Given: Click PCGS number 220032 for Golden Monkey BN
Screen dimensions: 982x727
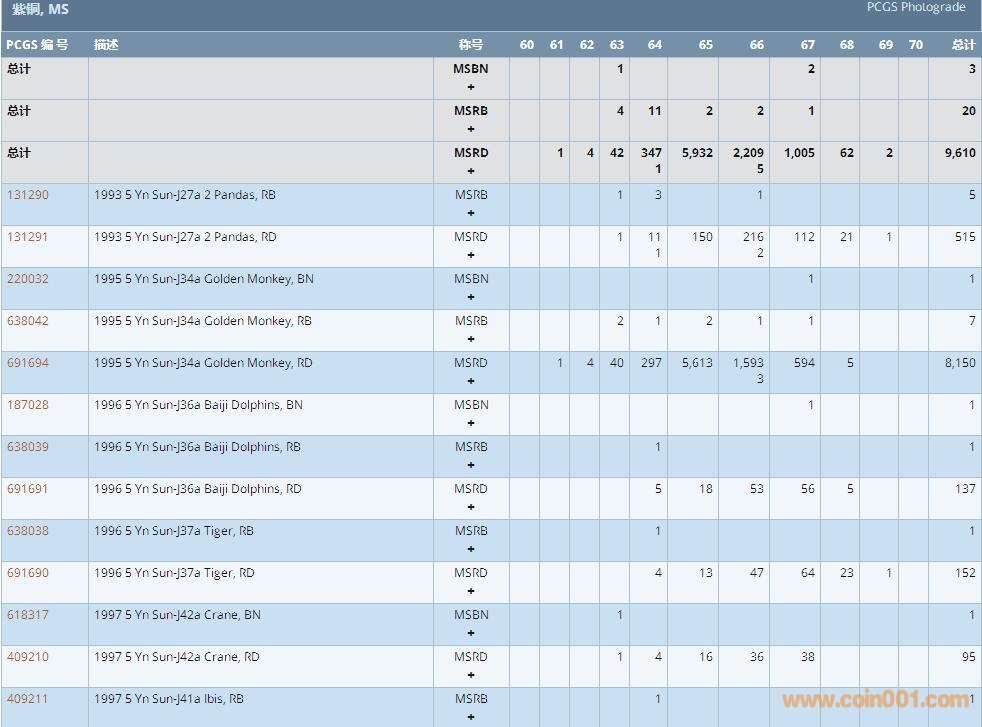Looking at the screenshot, I should coord(28,279).
